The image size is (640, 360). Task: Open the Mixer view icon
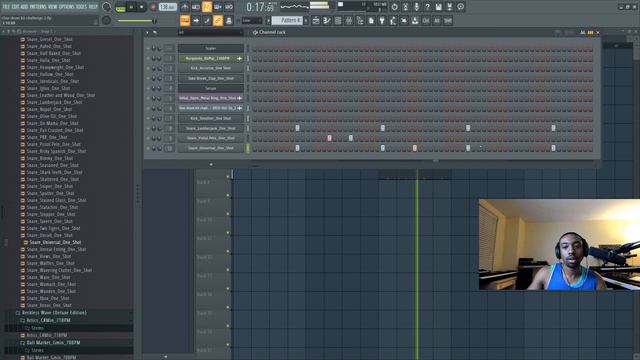pyautogui.click(x=349, y=20)
